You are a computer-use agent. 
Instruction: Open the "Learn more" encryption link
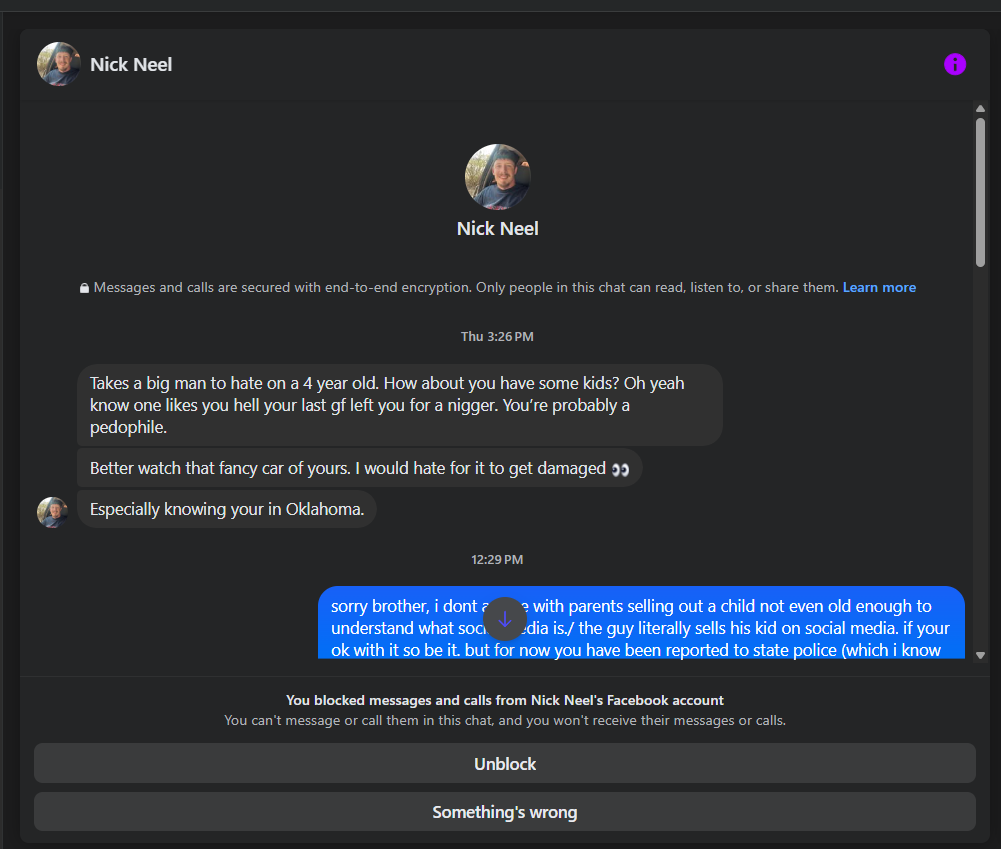click(879, 288)
